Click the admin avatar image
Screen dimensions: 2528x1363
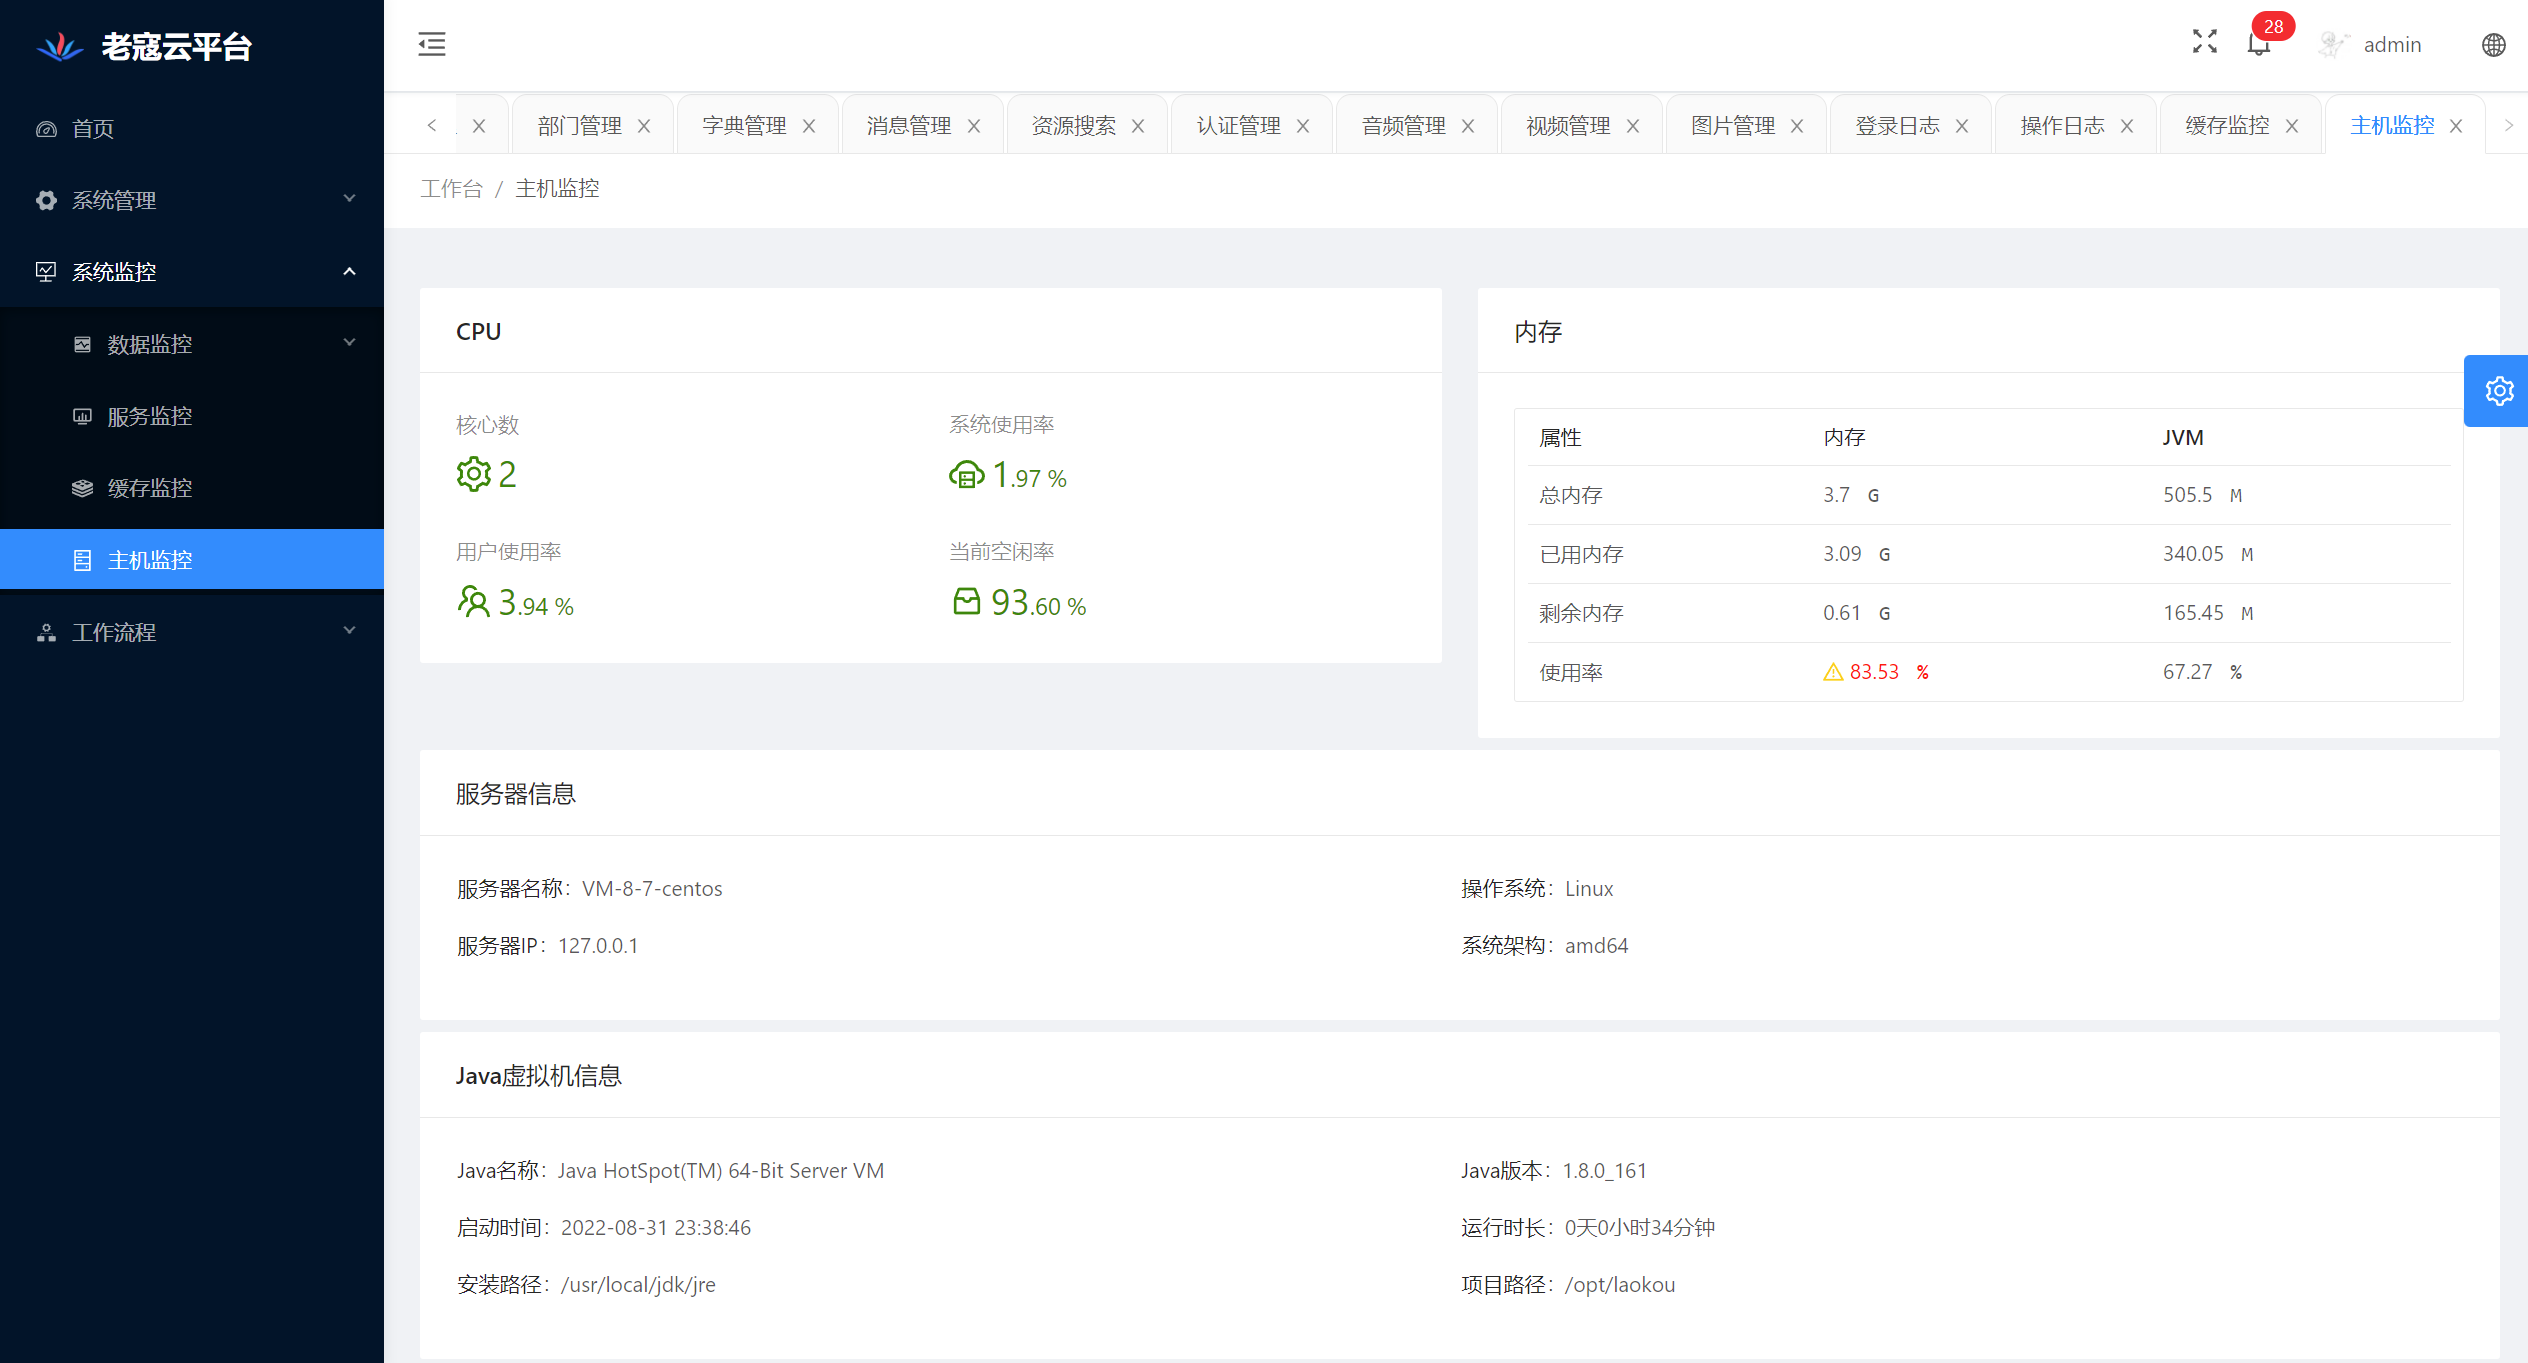(x=2332, y=45)
